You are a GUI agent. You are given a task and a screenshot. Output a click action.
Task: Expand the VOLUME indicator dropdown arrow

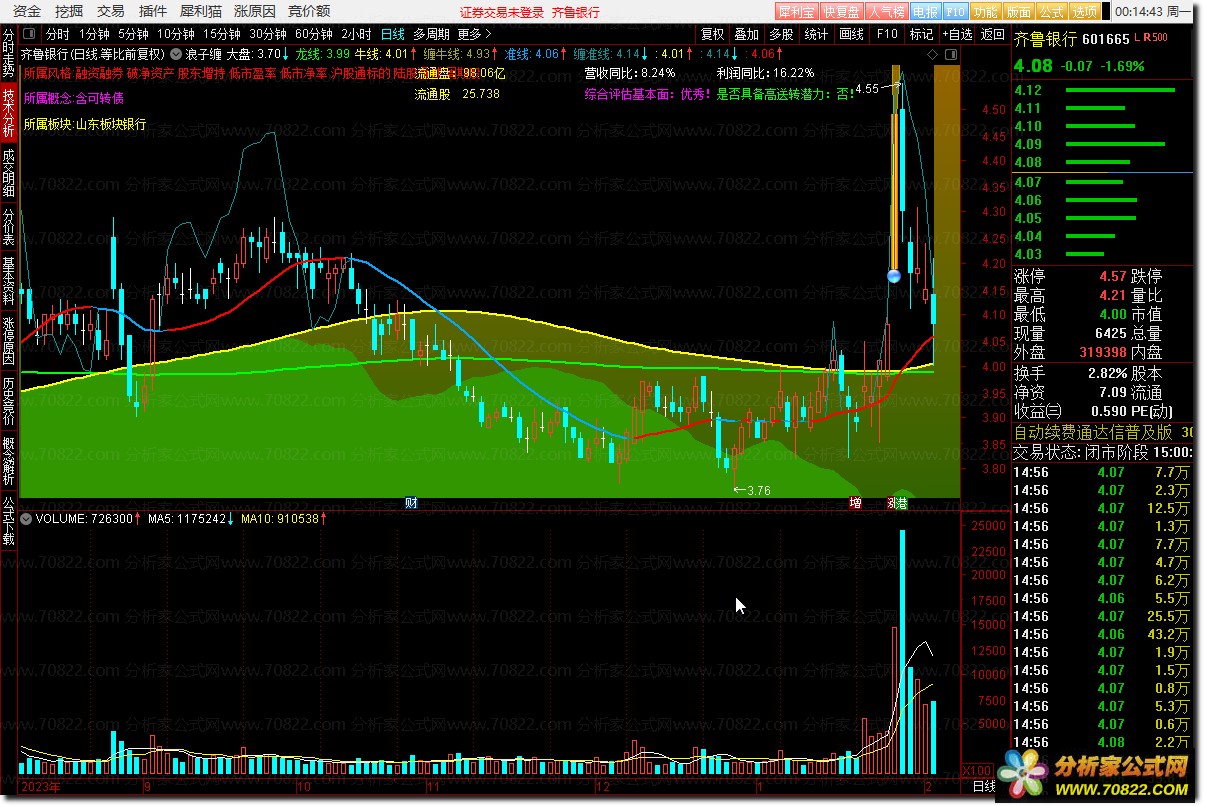[x=27, y=519]
